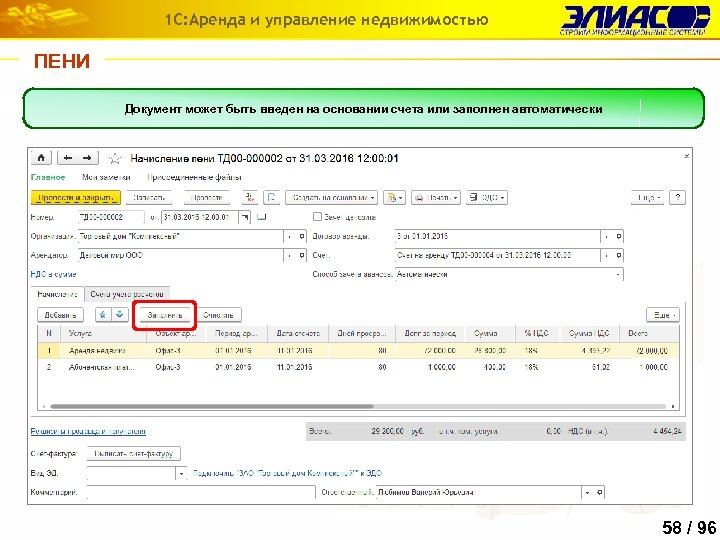Open the toolbar Еще menu at top right
720x540 pixels.
[647, 197]
